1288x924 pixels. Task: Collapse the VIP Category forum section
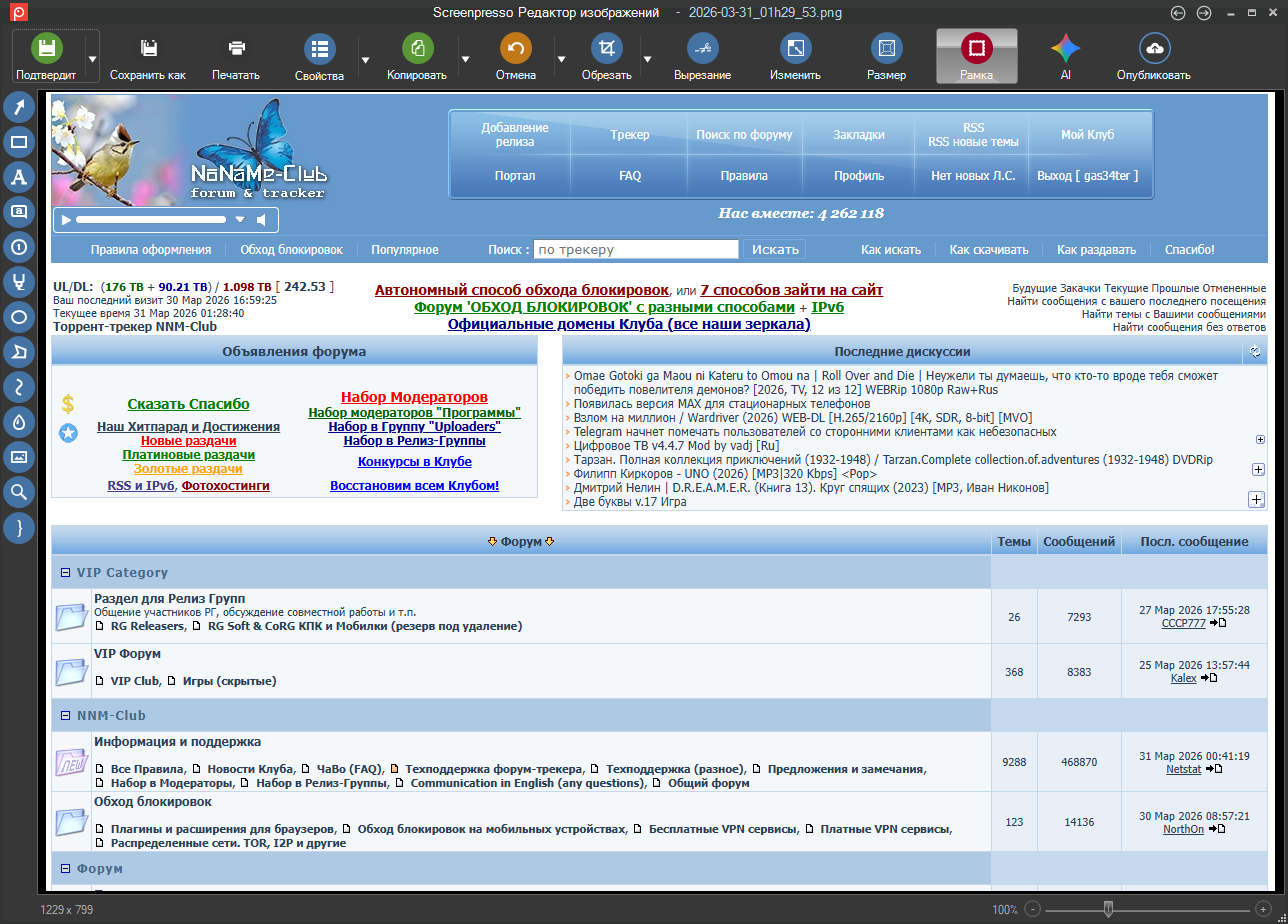pyautogui.click(x=66, y=573)
